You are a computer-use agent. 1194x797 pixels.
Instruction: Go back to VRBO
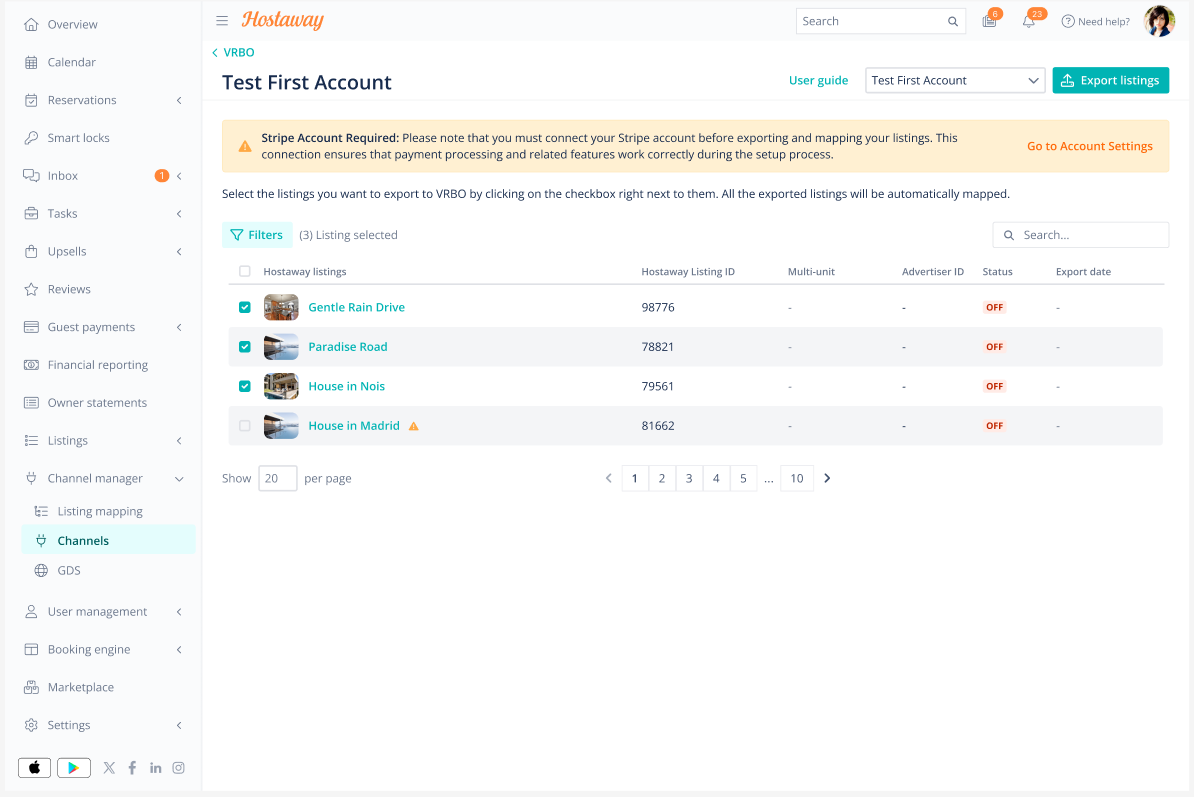233,53
